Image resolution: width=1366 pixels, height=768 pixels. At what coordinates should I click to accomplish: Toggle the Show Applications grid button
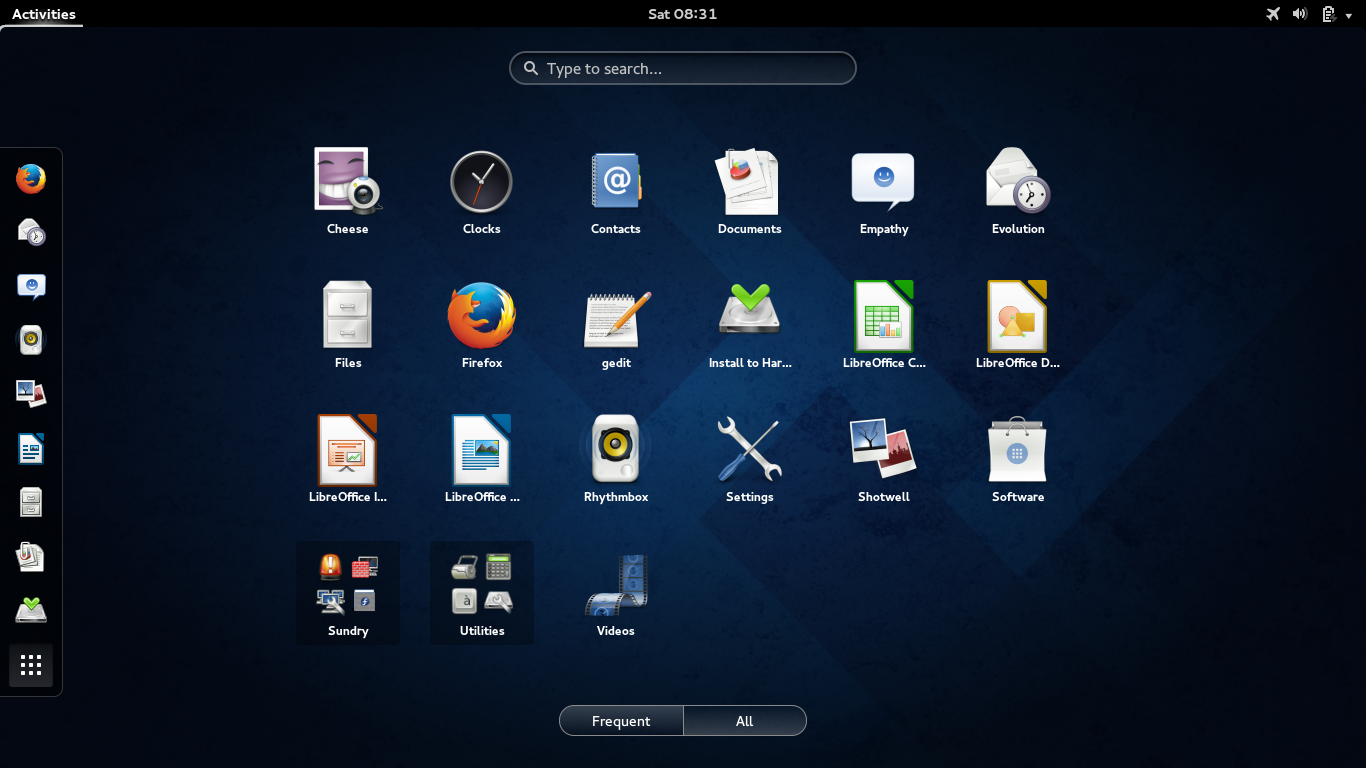coord(31,665)
